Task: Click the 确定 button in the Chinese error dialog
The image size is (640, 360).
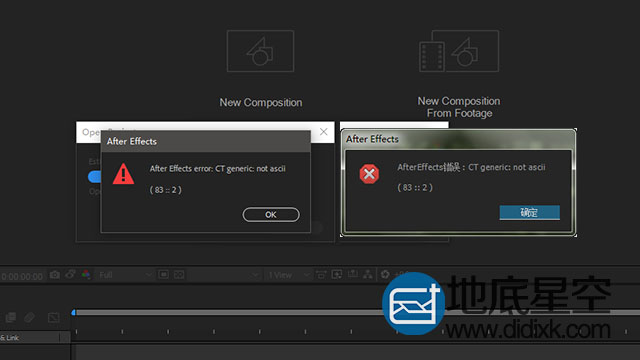Action: click(529, 212)
